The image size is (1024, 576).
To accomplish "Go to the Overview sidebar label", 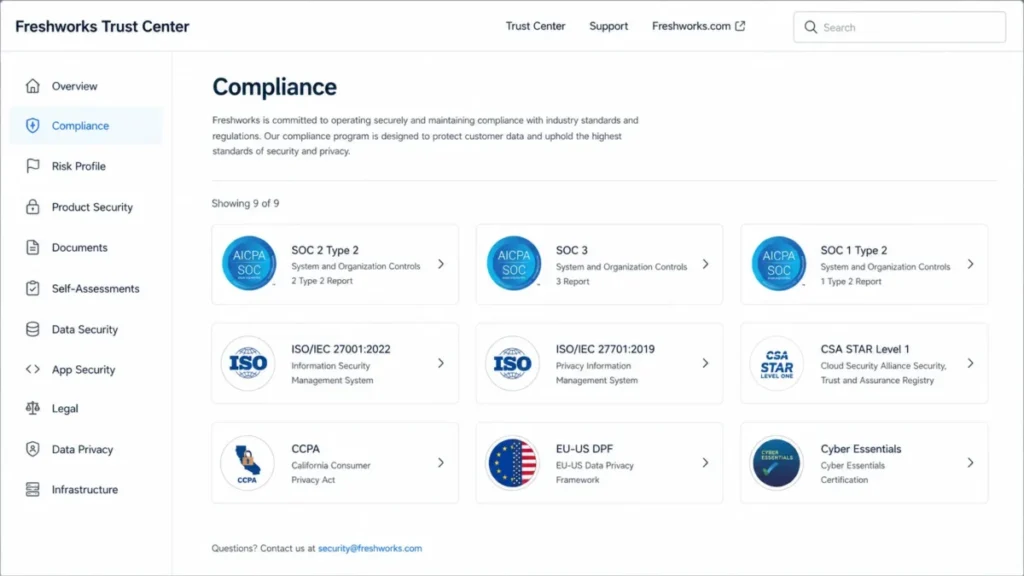I will [x=74, y=86].
